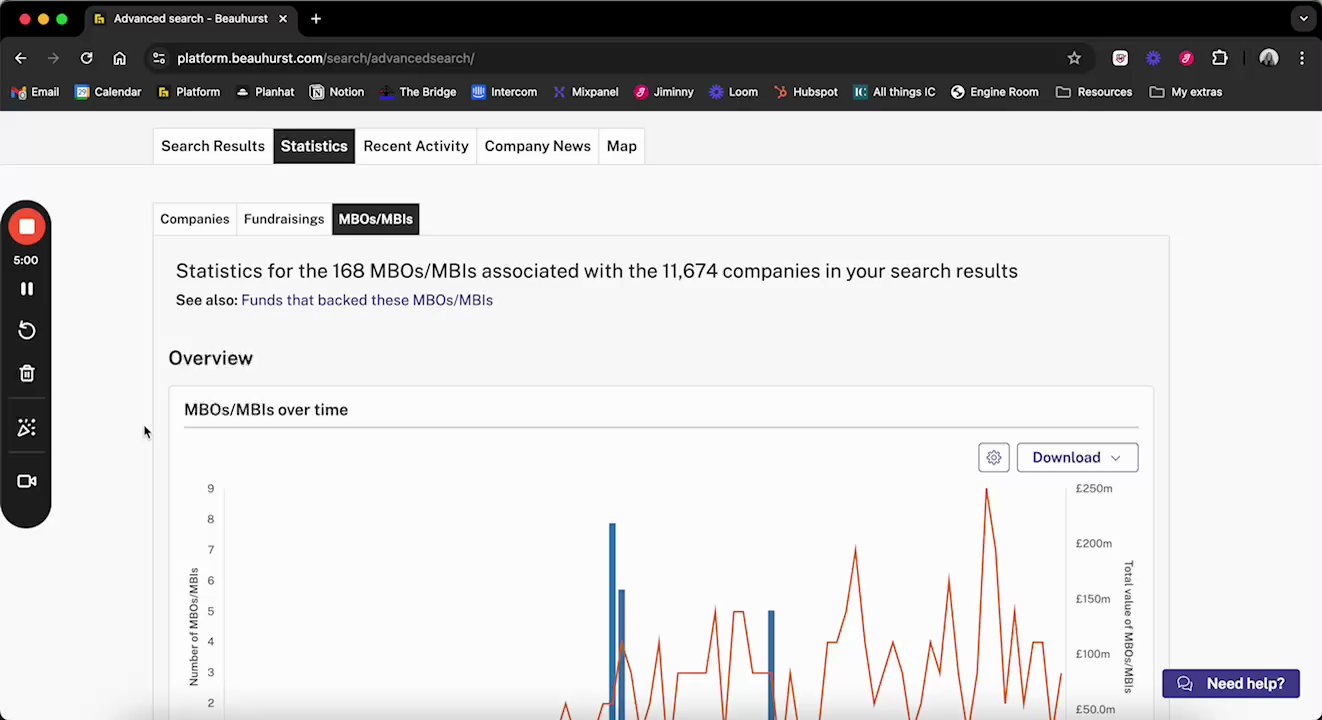This screenshot has height=720, width=1322.
Task: Open the Hubspot bookmark
Action: click(x=806, y=92)
